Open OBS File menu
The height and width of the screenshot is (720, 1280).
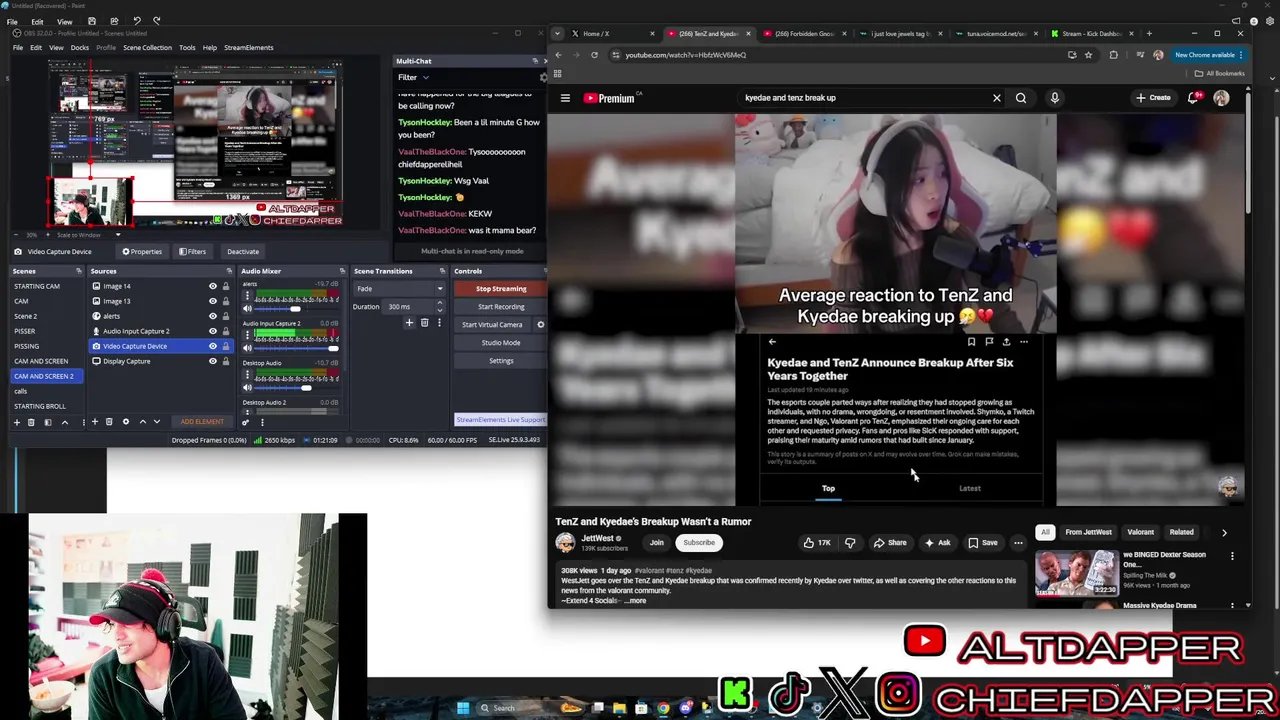click(18, 47)
